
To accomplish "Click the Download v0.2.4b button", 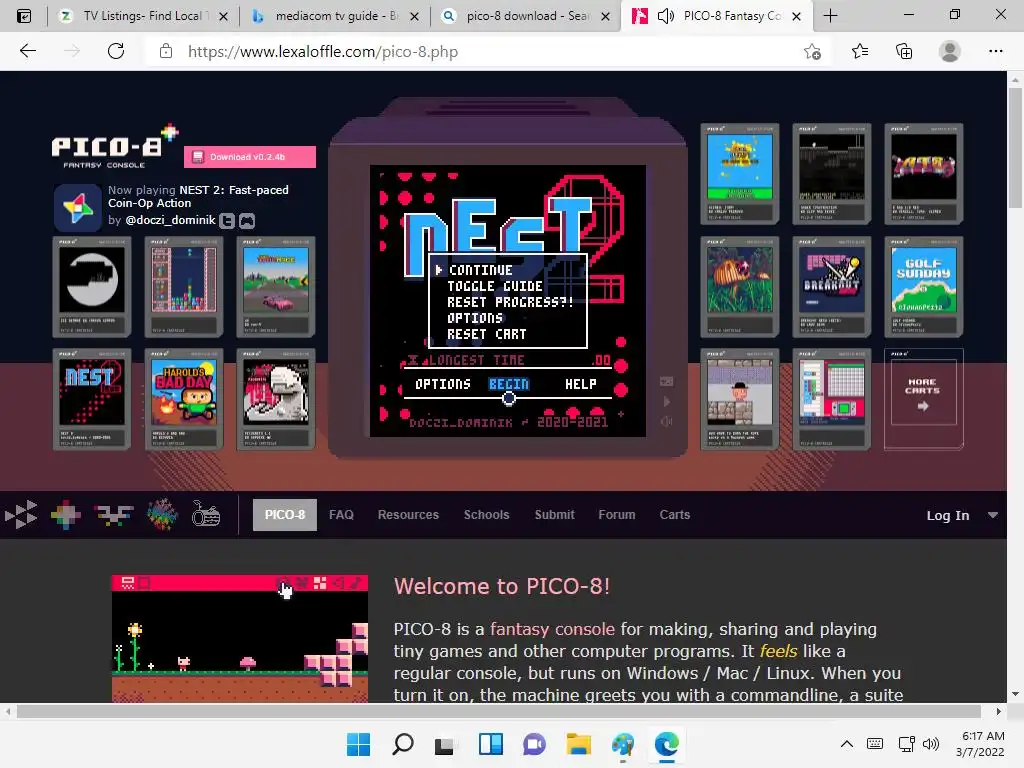I will [250, 157].
